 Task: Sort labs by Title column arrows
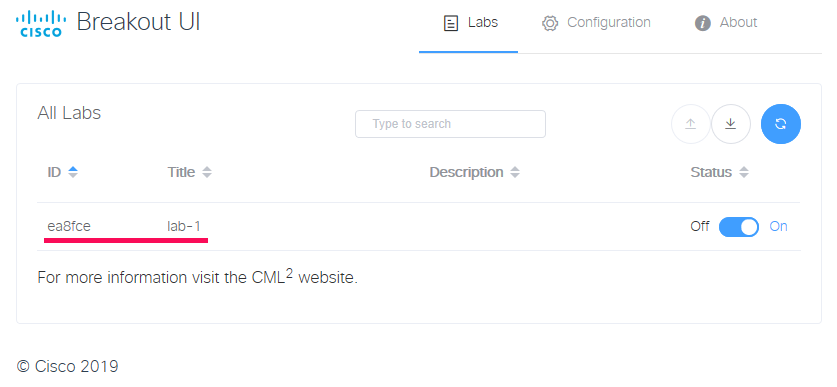[x=207, y=172]
